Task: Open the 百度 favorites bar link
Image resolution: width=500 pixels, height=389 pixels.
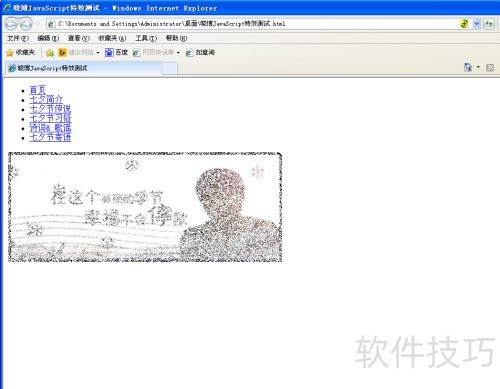Action: coord(116,52)
